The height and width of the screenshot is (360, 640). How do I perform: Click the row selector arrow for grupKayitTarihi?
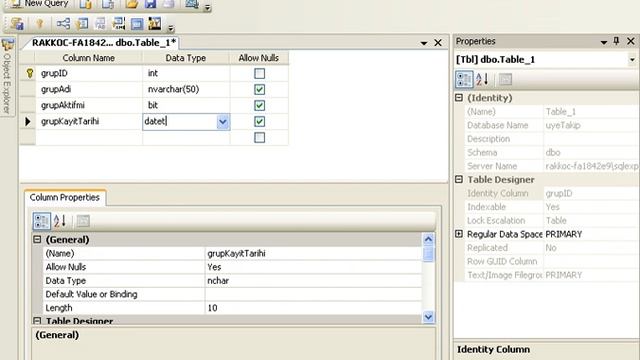28,122
